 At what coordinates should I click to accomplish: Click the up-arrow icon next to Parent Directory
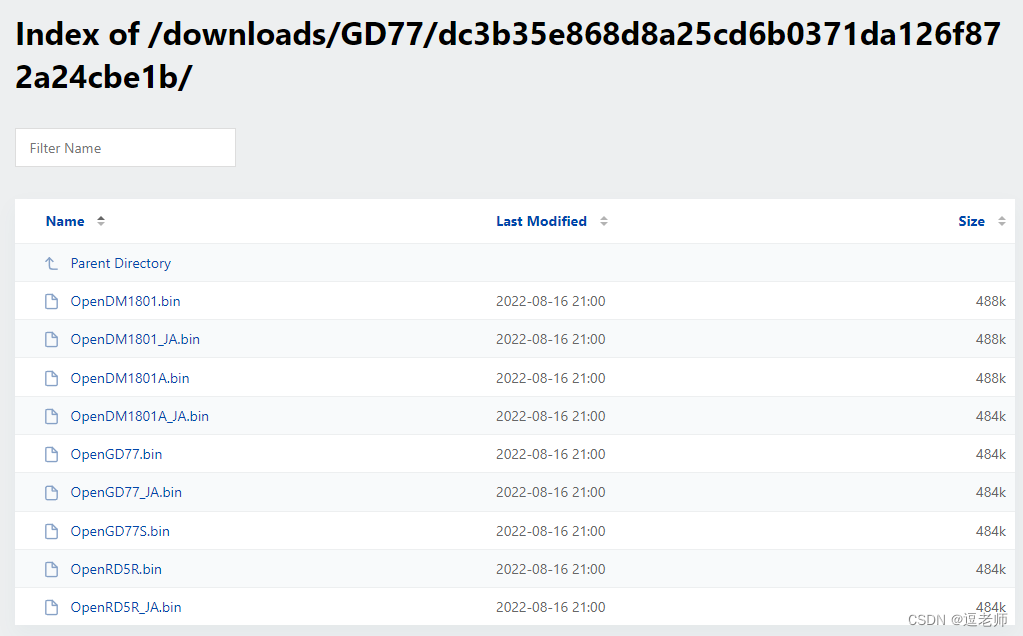(x=52, y=264)
